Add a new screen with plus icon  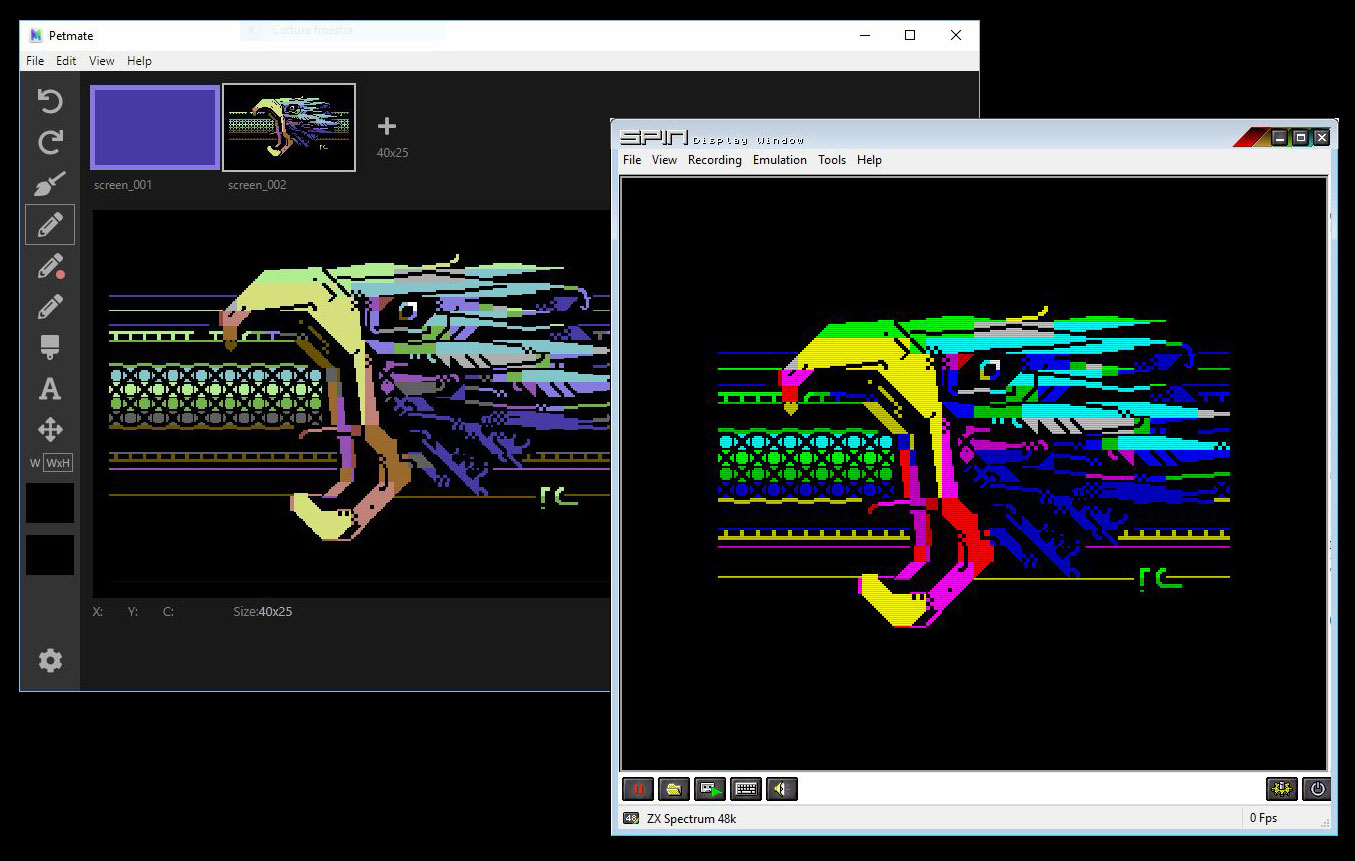(387, 126)
